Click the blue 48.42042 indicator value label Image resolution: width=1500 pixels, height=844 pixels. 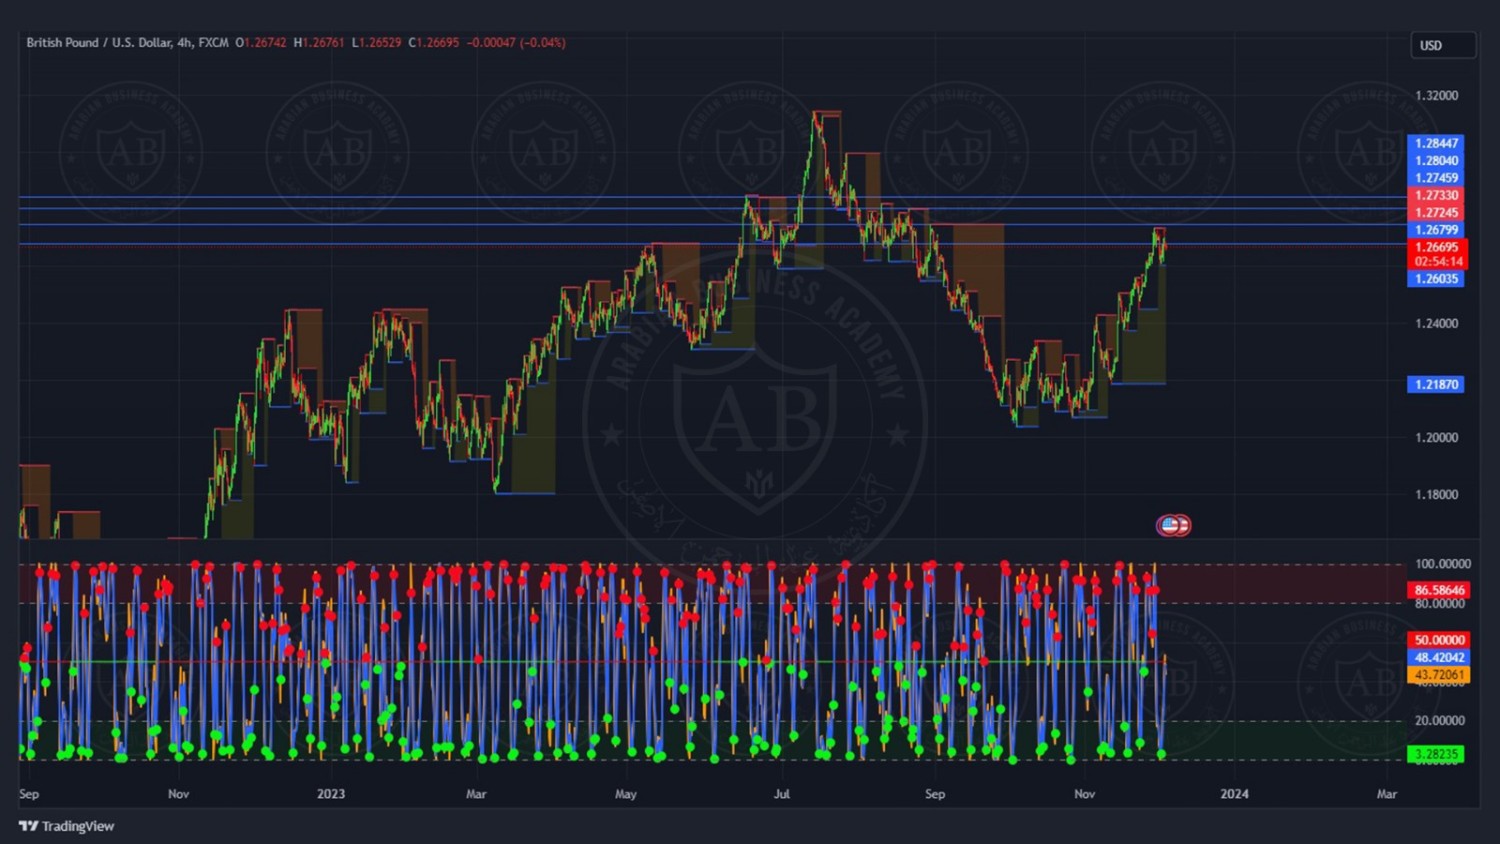coord(1439,657)
